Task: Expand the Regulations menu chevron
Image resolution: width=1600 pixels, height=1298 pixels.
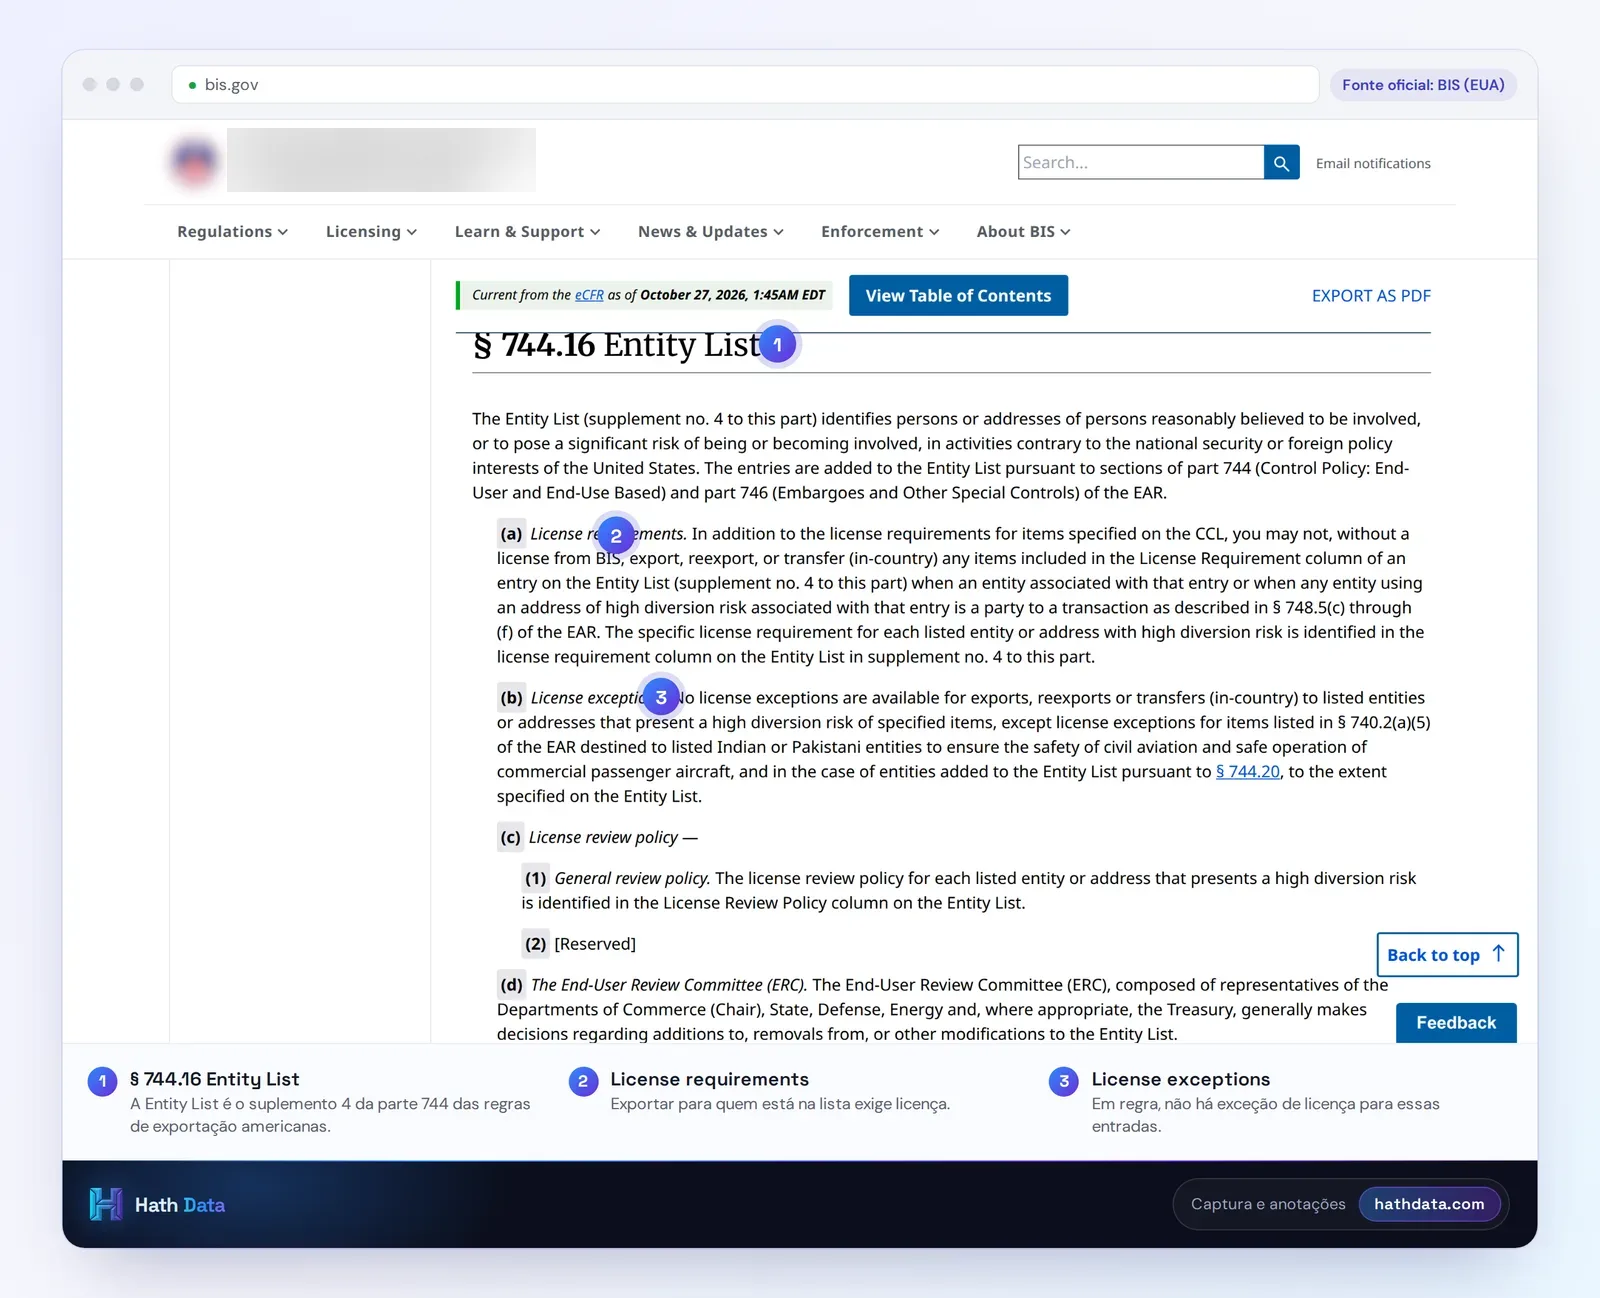Action: (x=283, y=232)
